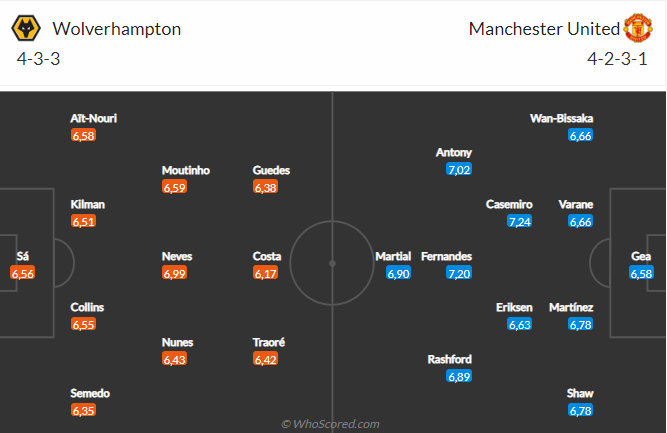Click Fernandes' 7,20 rating badge

pos(459,273)
